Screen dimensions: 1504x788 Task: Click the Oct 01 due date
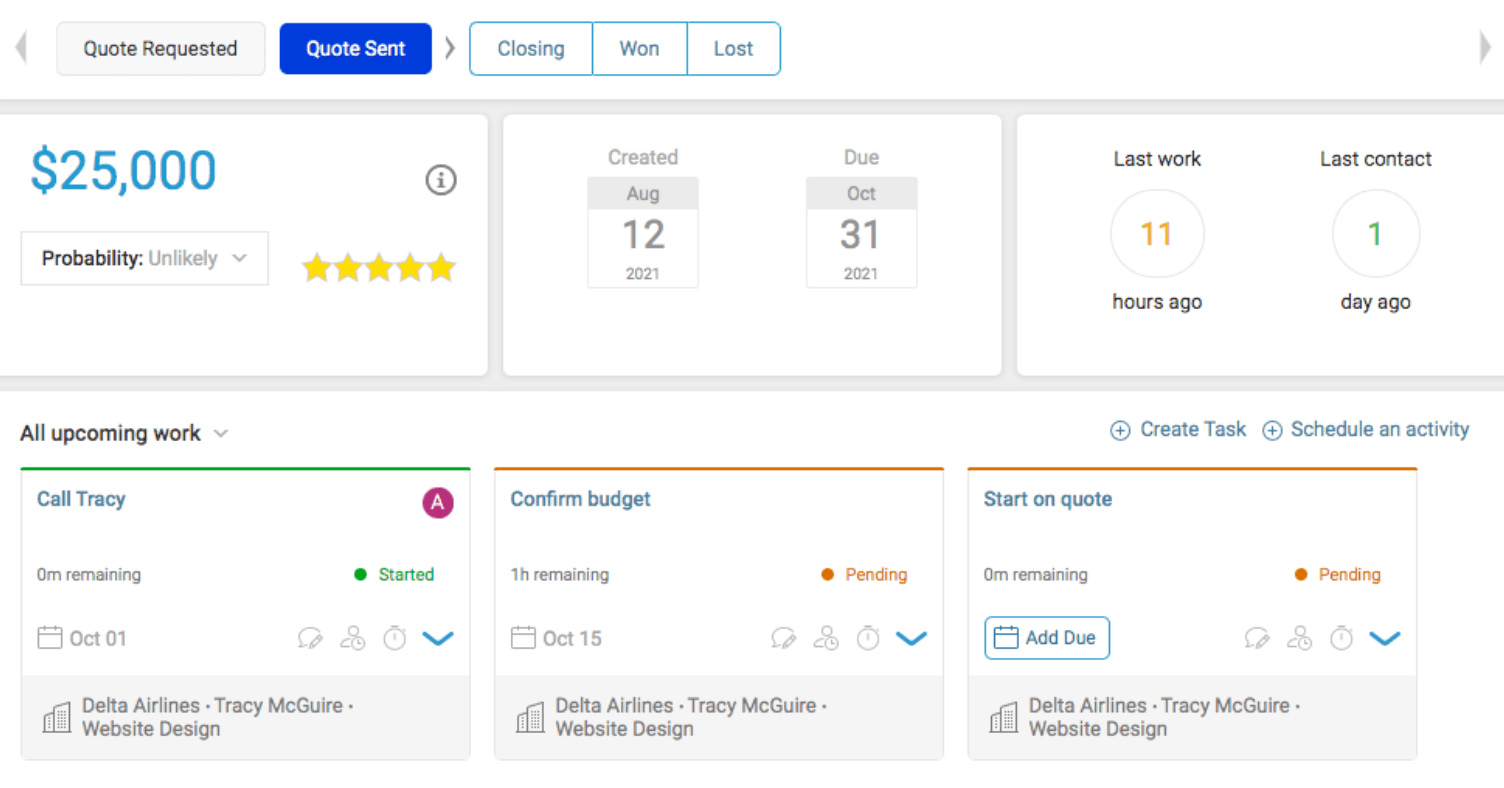click(98, 638)
